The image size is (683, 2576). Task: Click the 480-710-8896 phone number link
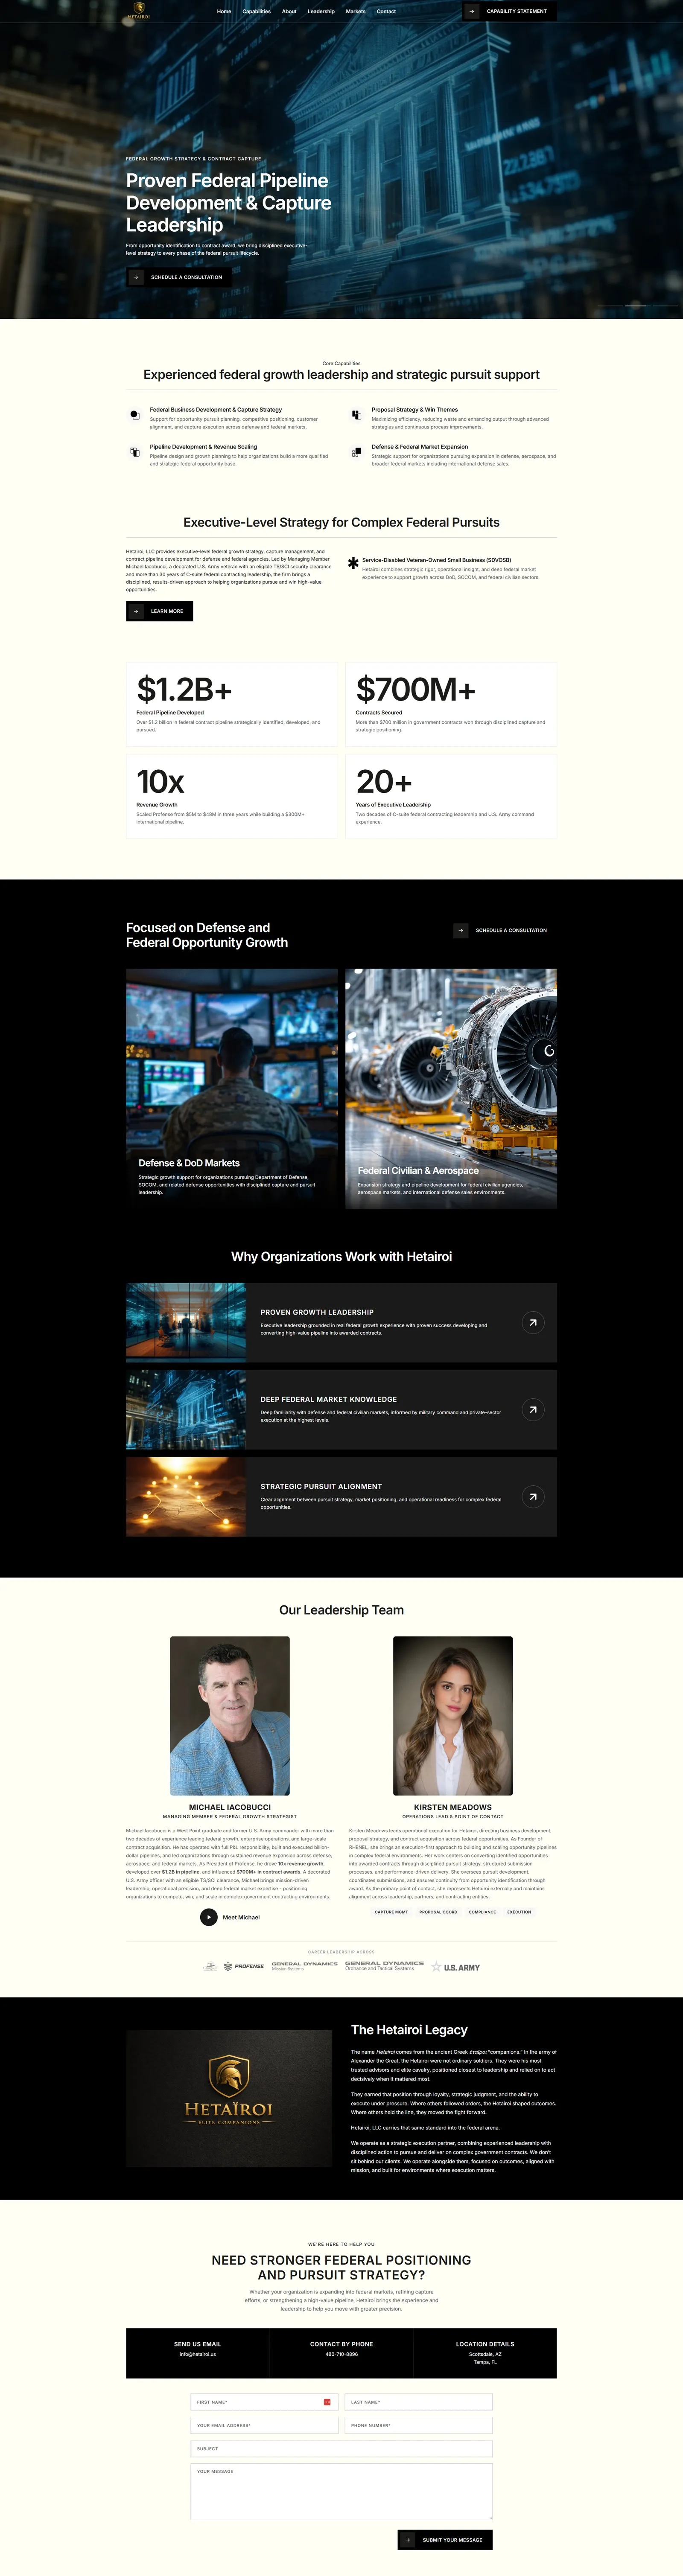(341, 2354)
